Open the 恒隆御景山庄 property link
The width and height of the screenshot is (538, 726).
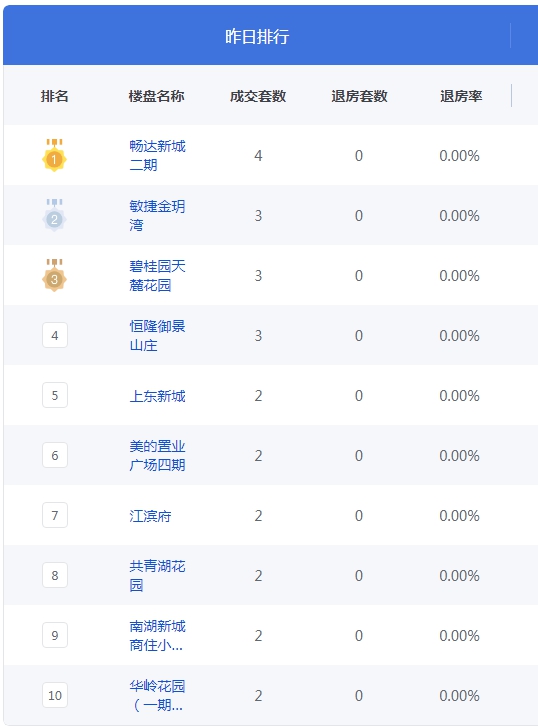pos(157,335)
